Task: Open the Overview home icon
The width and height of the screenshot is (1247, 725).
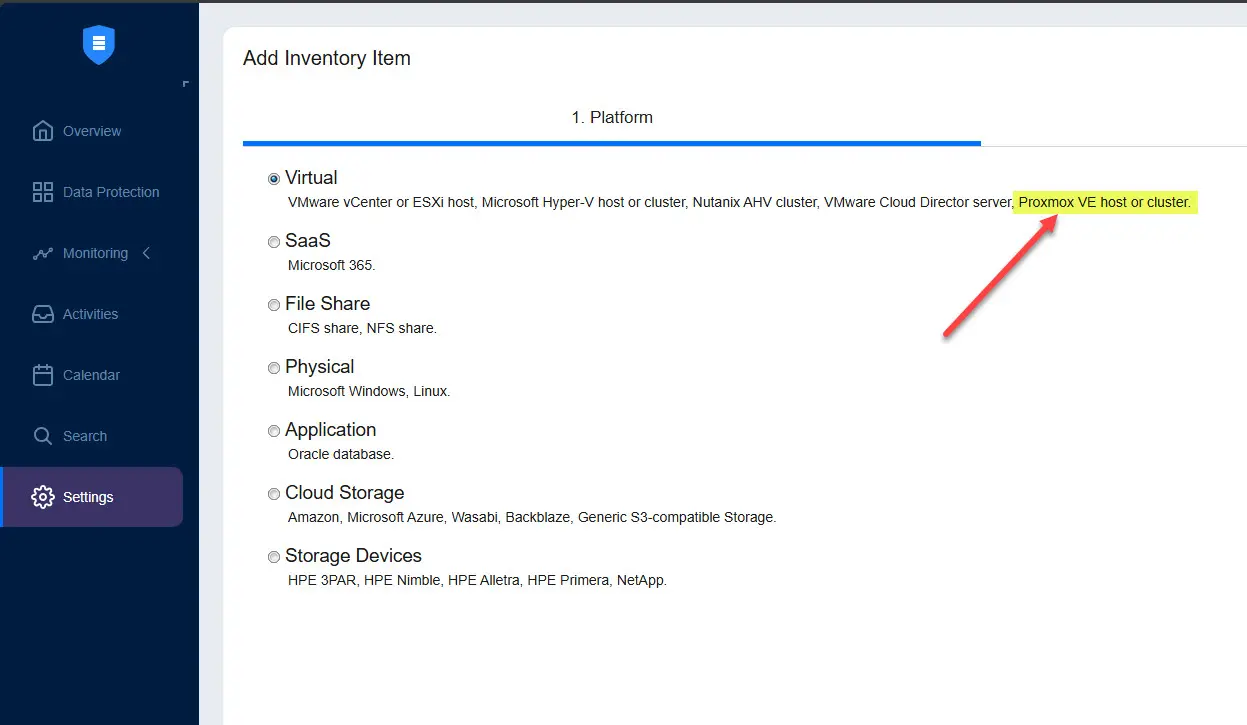Action: pyautogui.click(x=43, y=131)
